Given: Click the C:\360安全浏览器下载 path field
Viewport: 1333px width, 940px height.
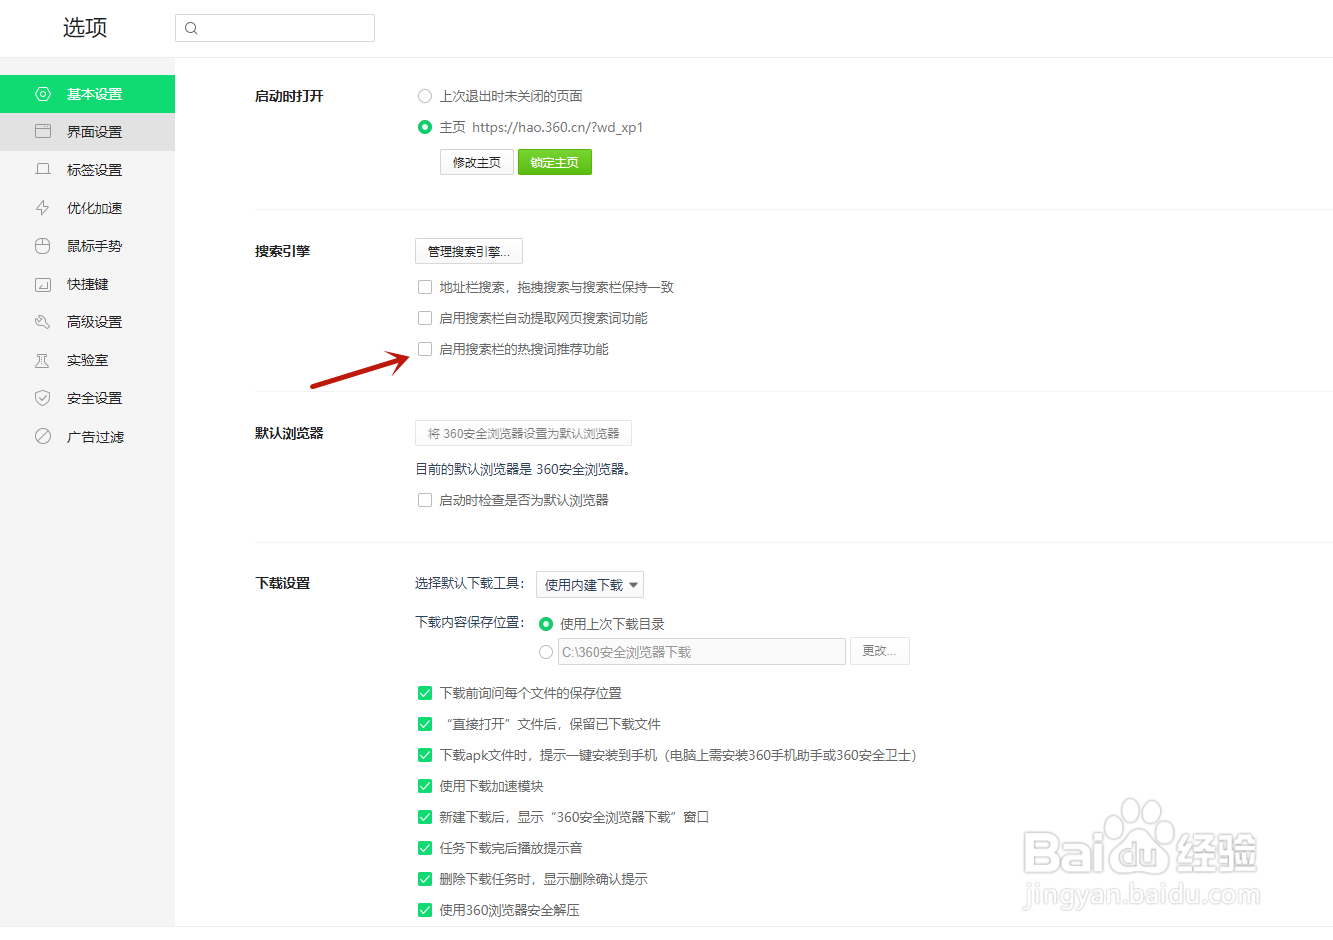Looking at the screenshot, I should pyautogui.click(x=702, y=652).
